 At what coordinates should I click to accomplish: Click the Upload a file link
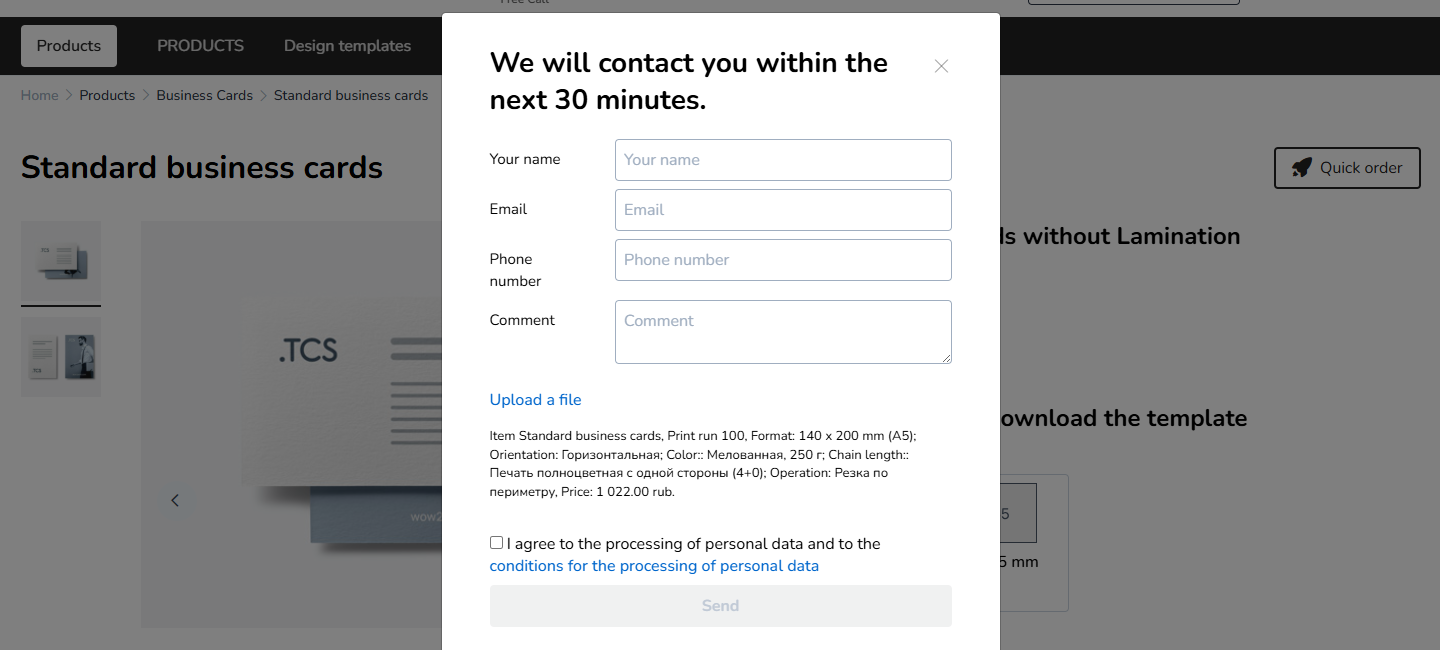(535, 400)
